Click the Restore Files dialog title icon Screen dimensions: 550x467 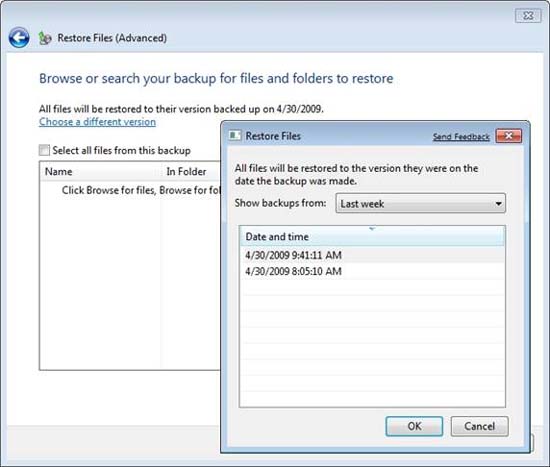(x=235, y=136)
